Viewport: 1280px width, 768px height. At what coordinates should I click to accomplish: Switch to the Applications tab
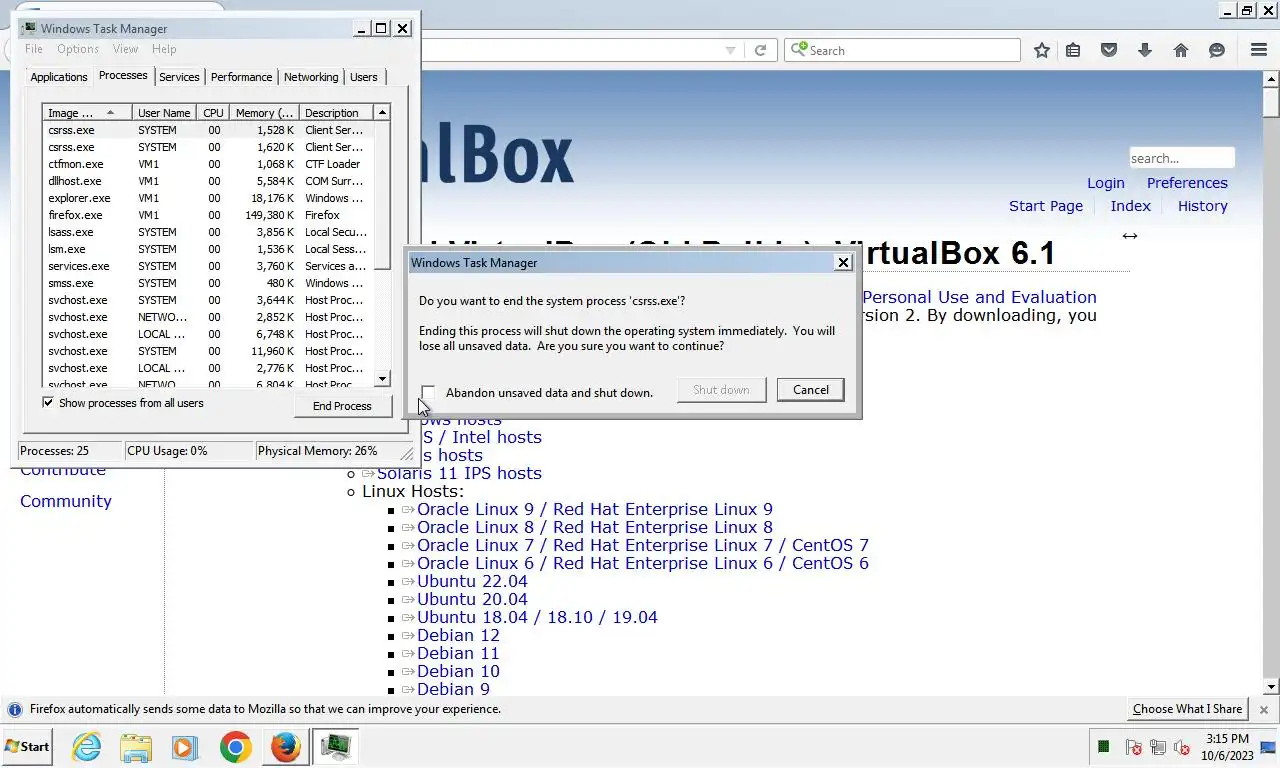[x=59, y=77]
